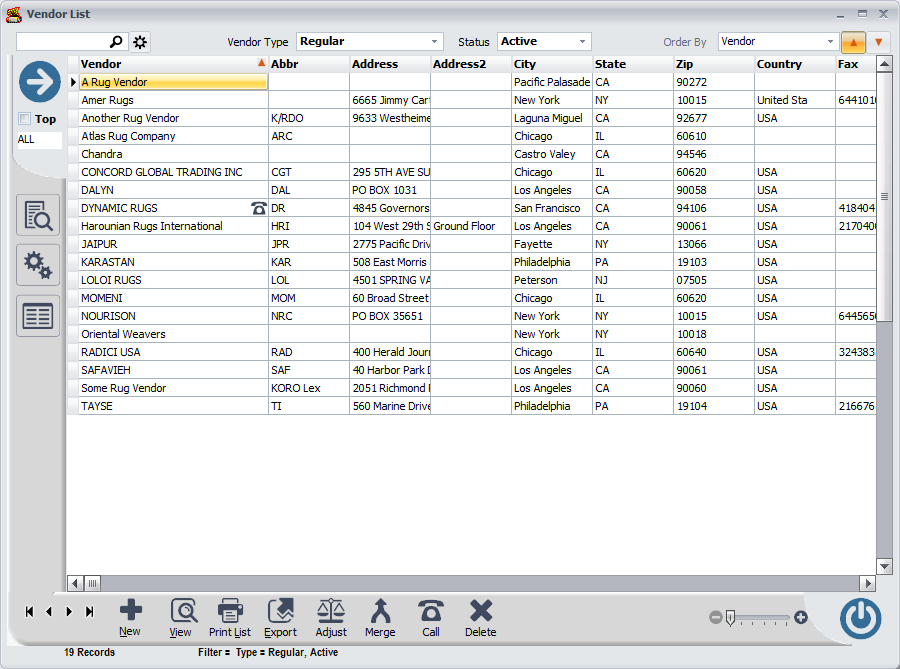View the selected vendor
The height and width of the screenshot is (669, 900).
(184, 618)
